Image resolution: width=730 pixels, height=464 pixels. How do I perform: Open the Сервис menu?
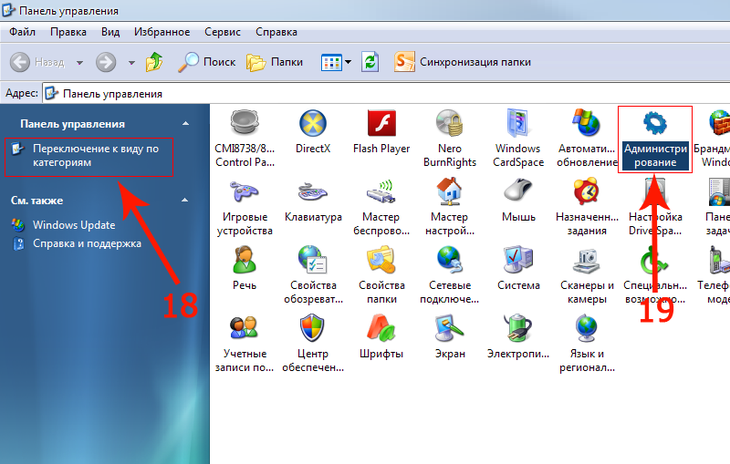222,32
